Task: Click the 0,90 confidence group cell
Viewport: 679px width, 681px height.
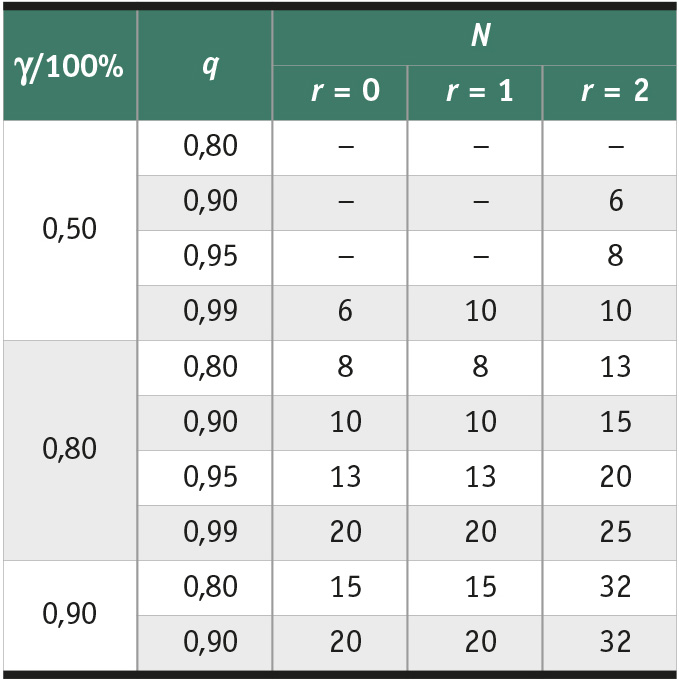Action: 70,615
